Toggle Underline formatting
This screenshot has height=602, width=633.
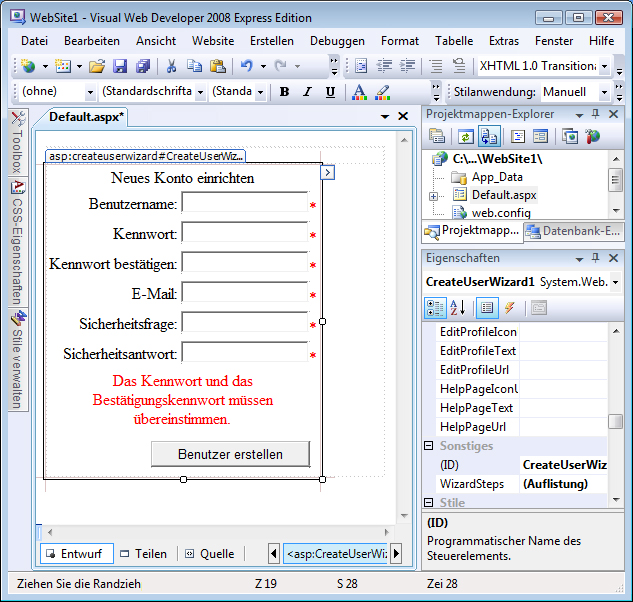click(x=330, y=92)
